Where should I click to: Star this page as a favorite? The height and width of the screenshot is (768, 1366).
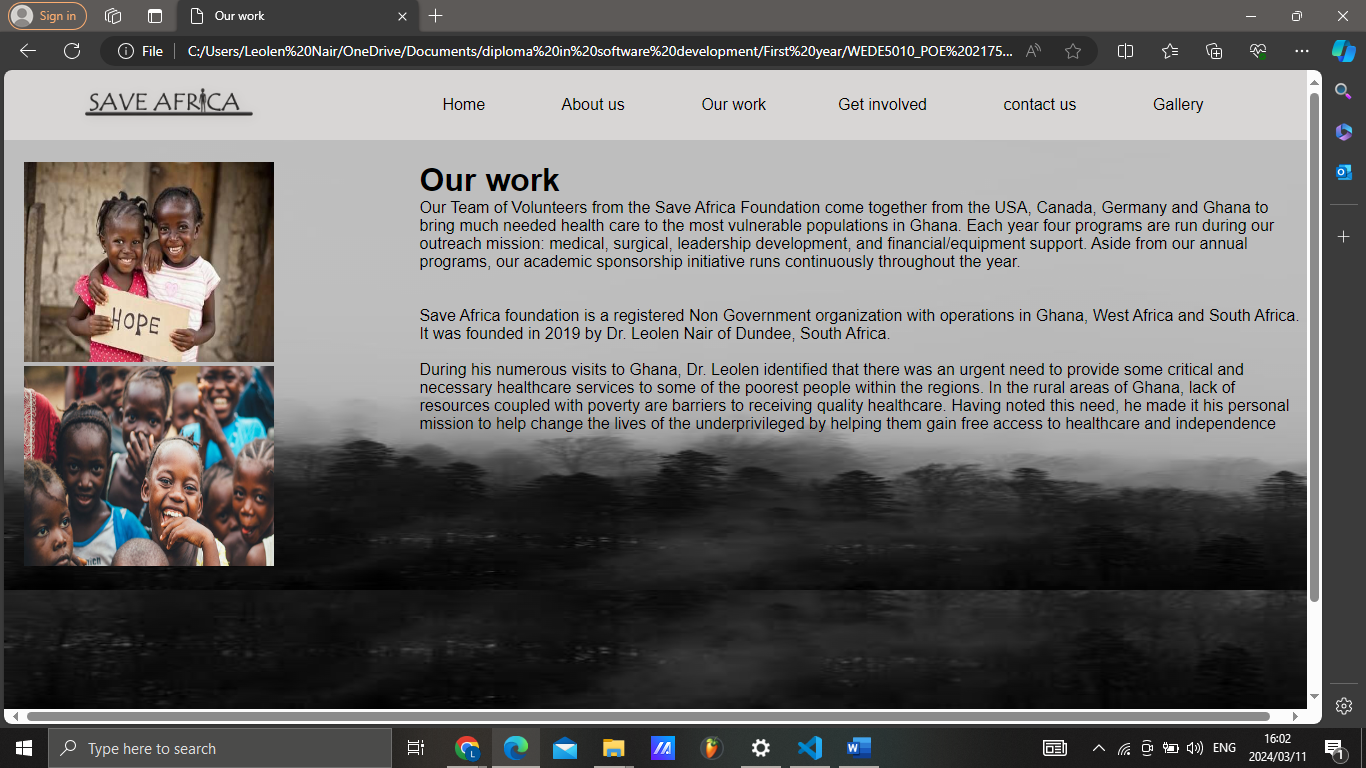(1073, 51)
